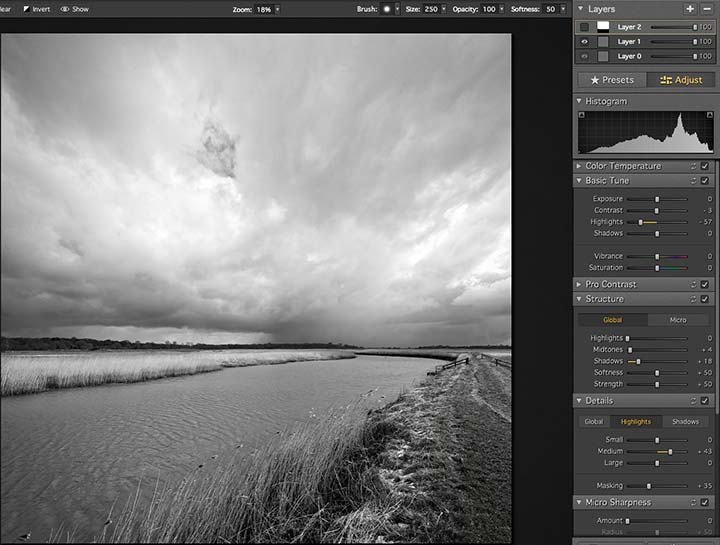Image resolution: width=720 pixels, height=545 pixels.
Task: Select Details Shadows tab
Action: 686,421
